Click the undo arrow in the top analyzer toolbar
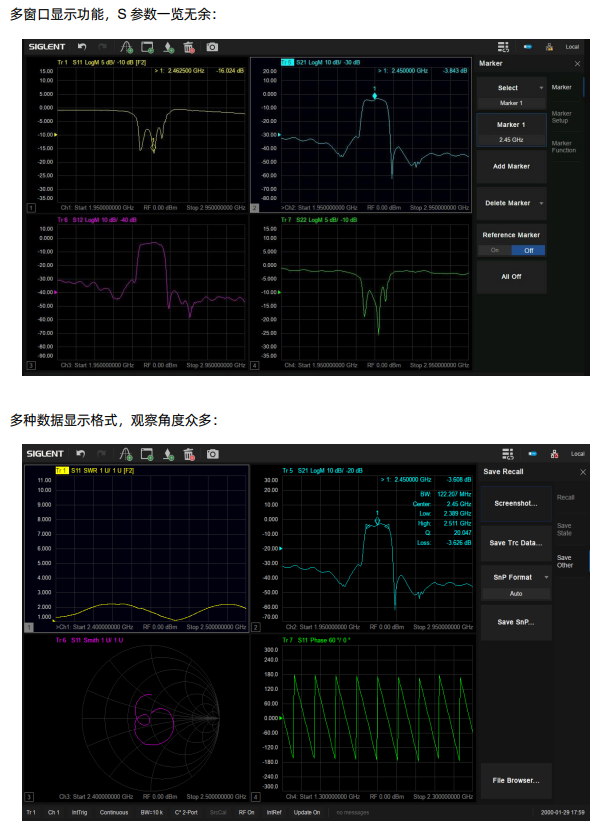 [82, 47]
